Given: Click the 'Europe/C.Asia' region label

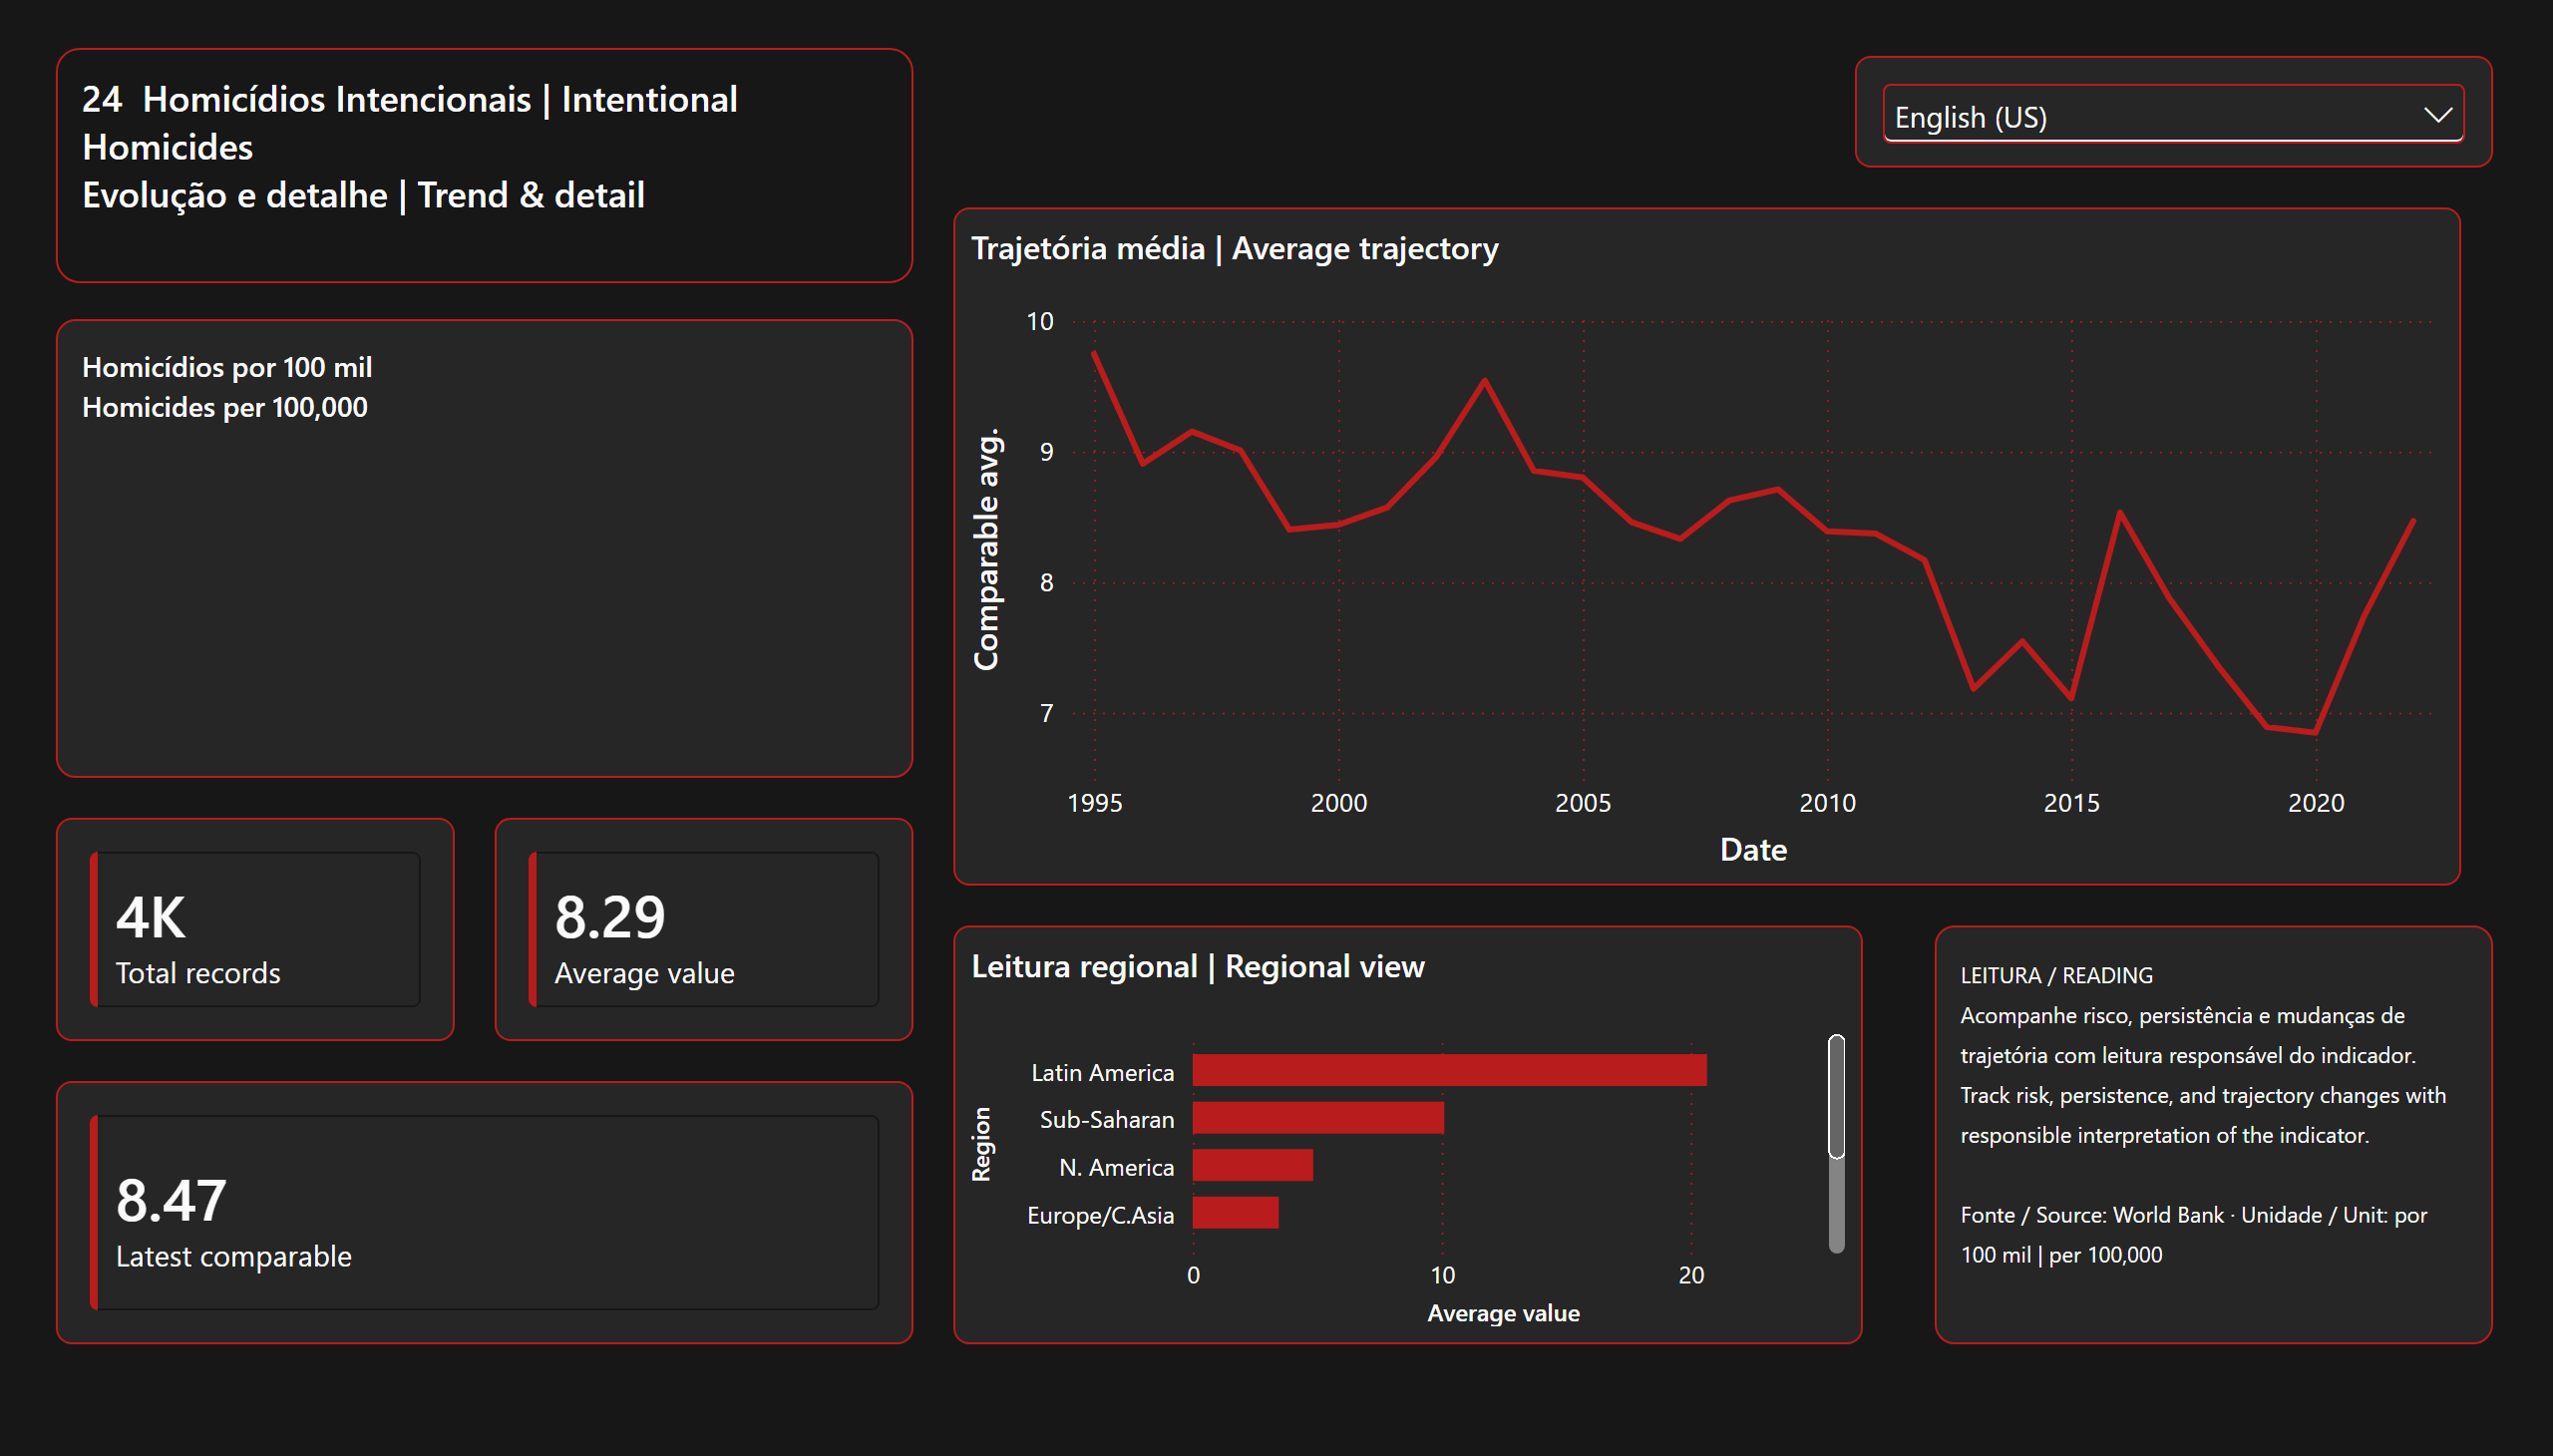Looking at the screenshot, I should [1101, 1216].
